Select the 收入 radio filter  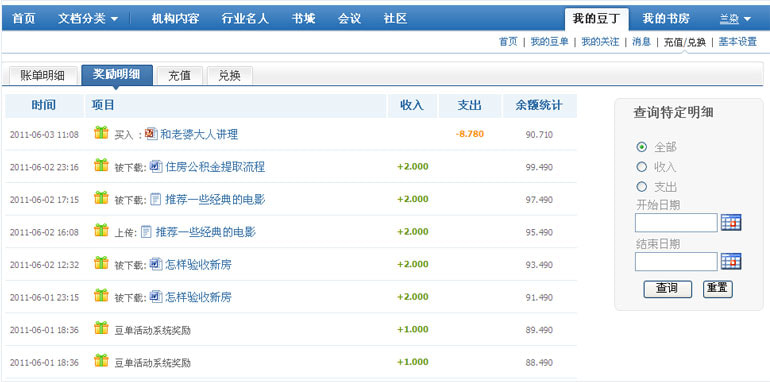tap(641, 167)
